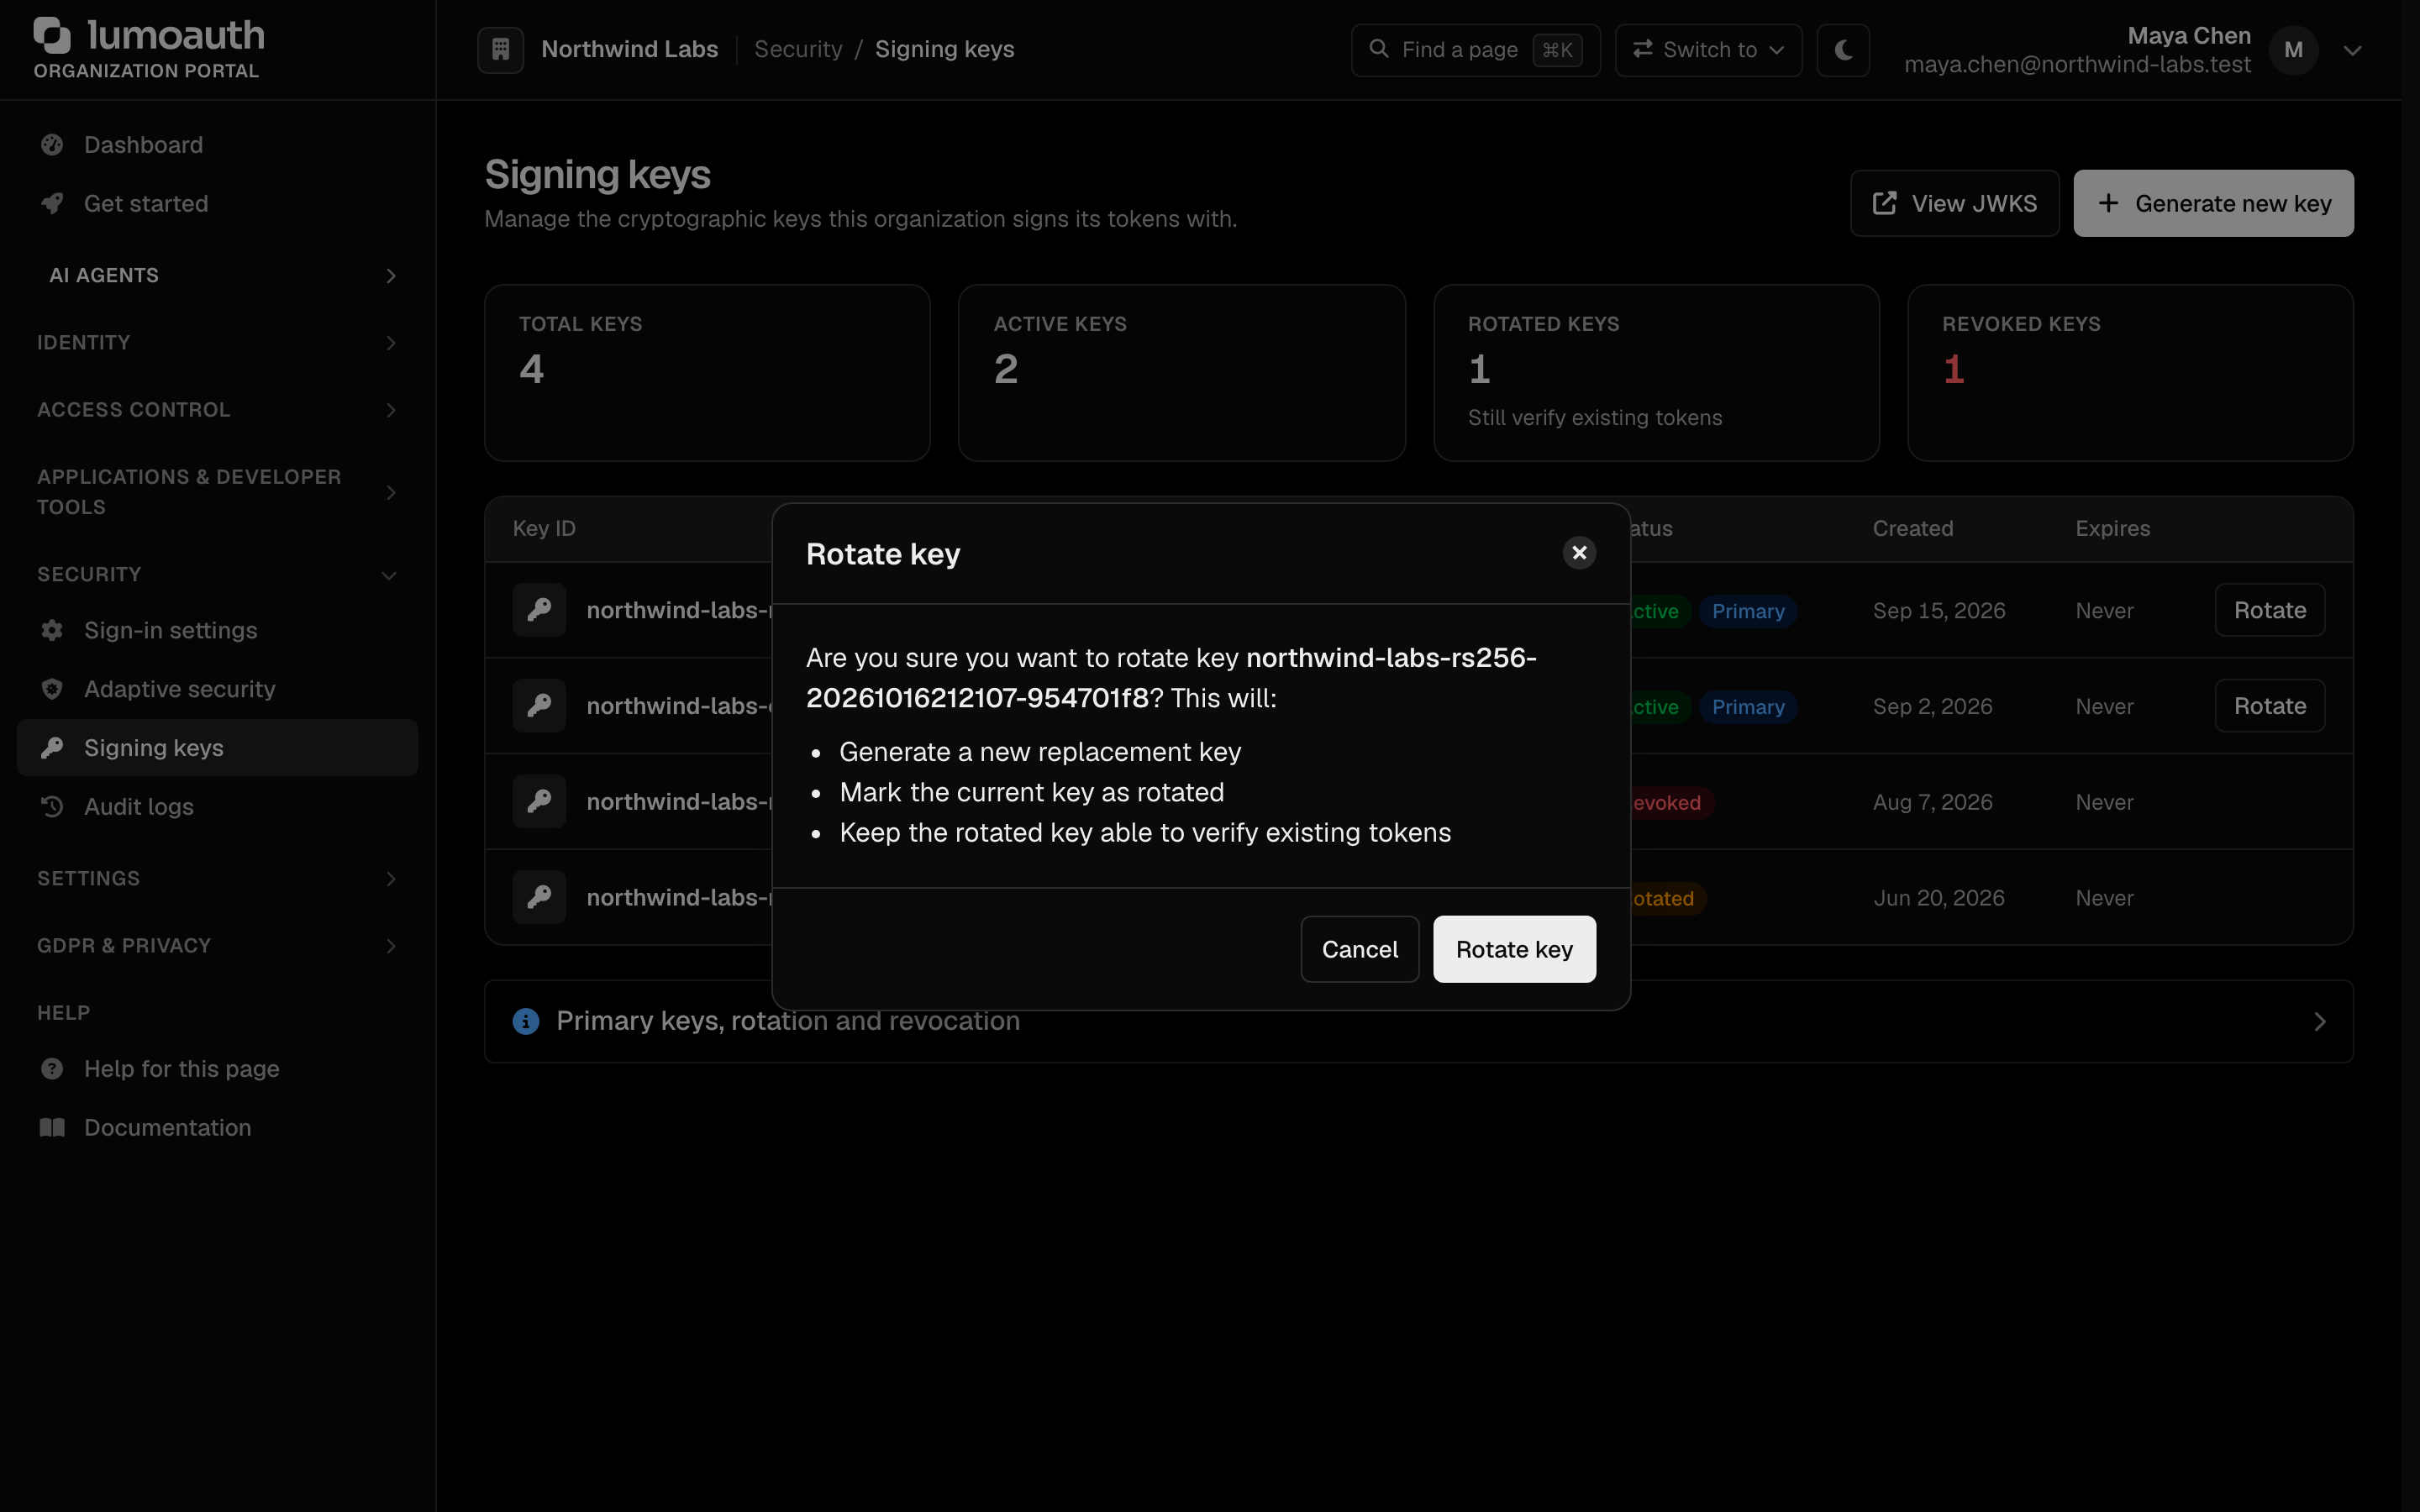2420x1512 pixels.
Task: Click the Help for this page question icon
Action: pyautogui.click(x=52, y=1069)
